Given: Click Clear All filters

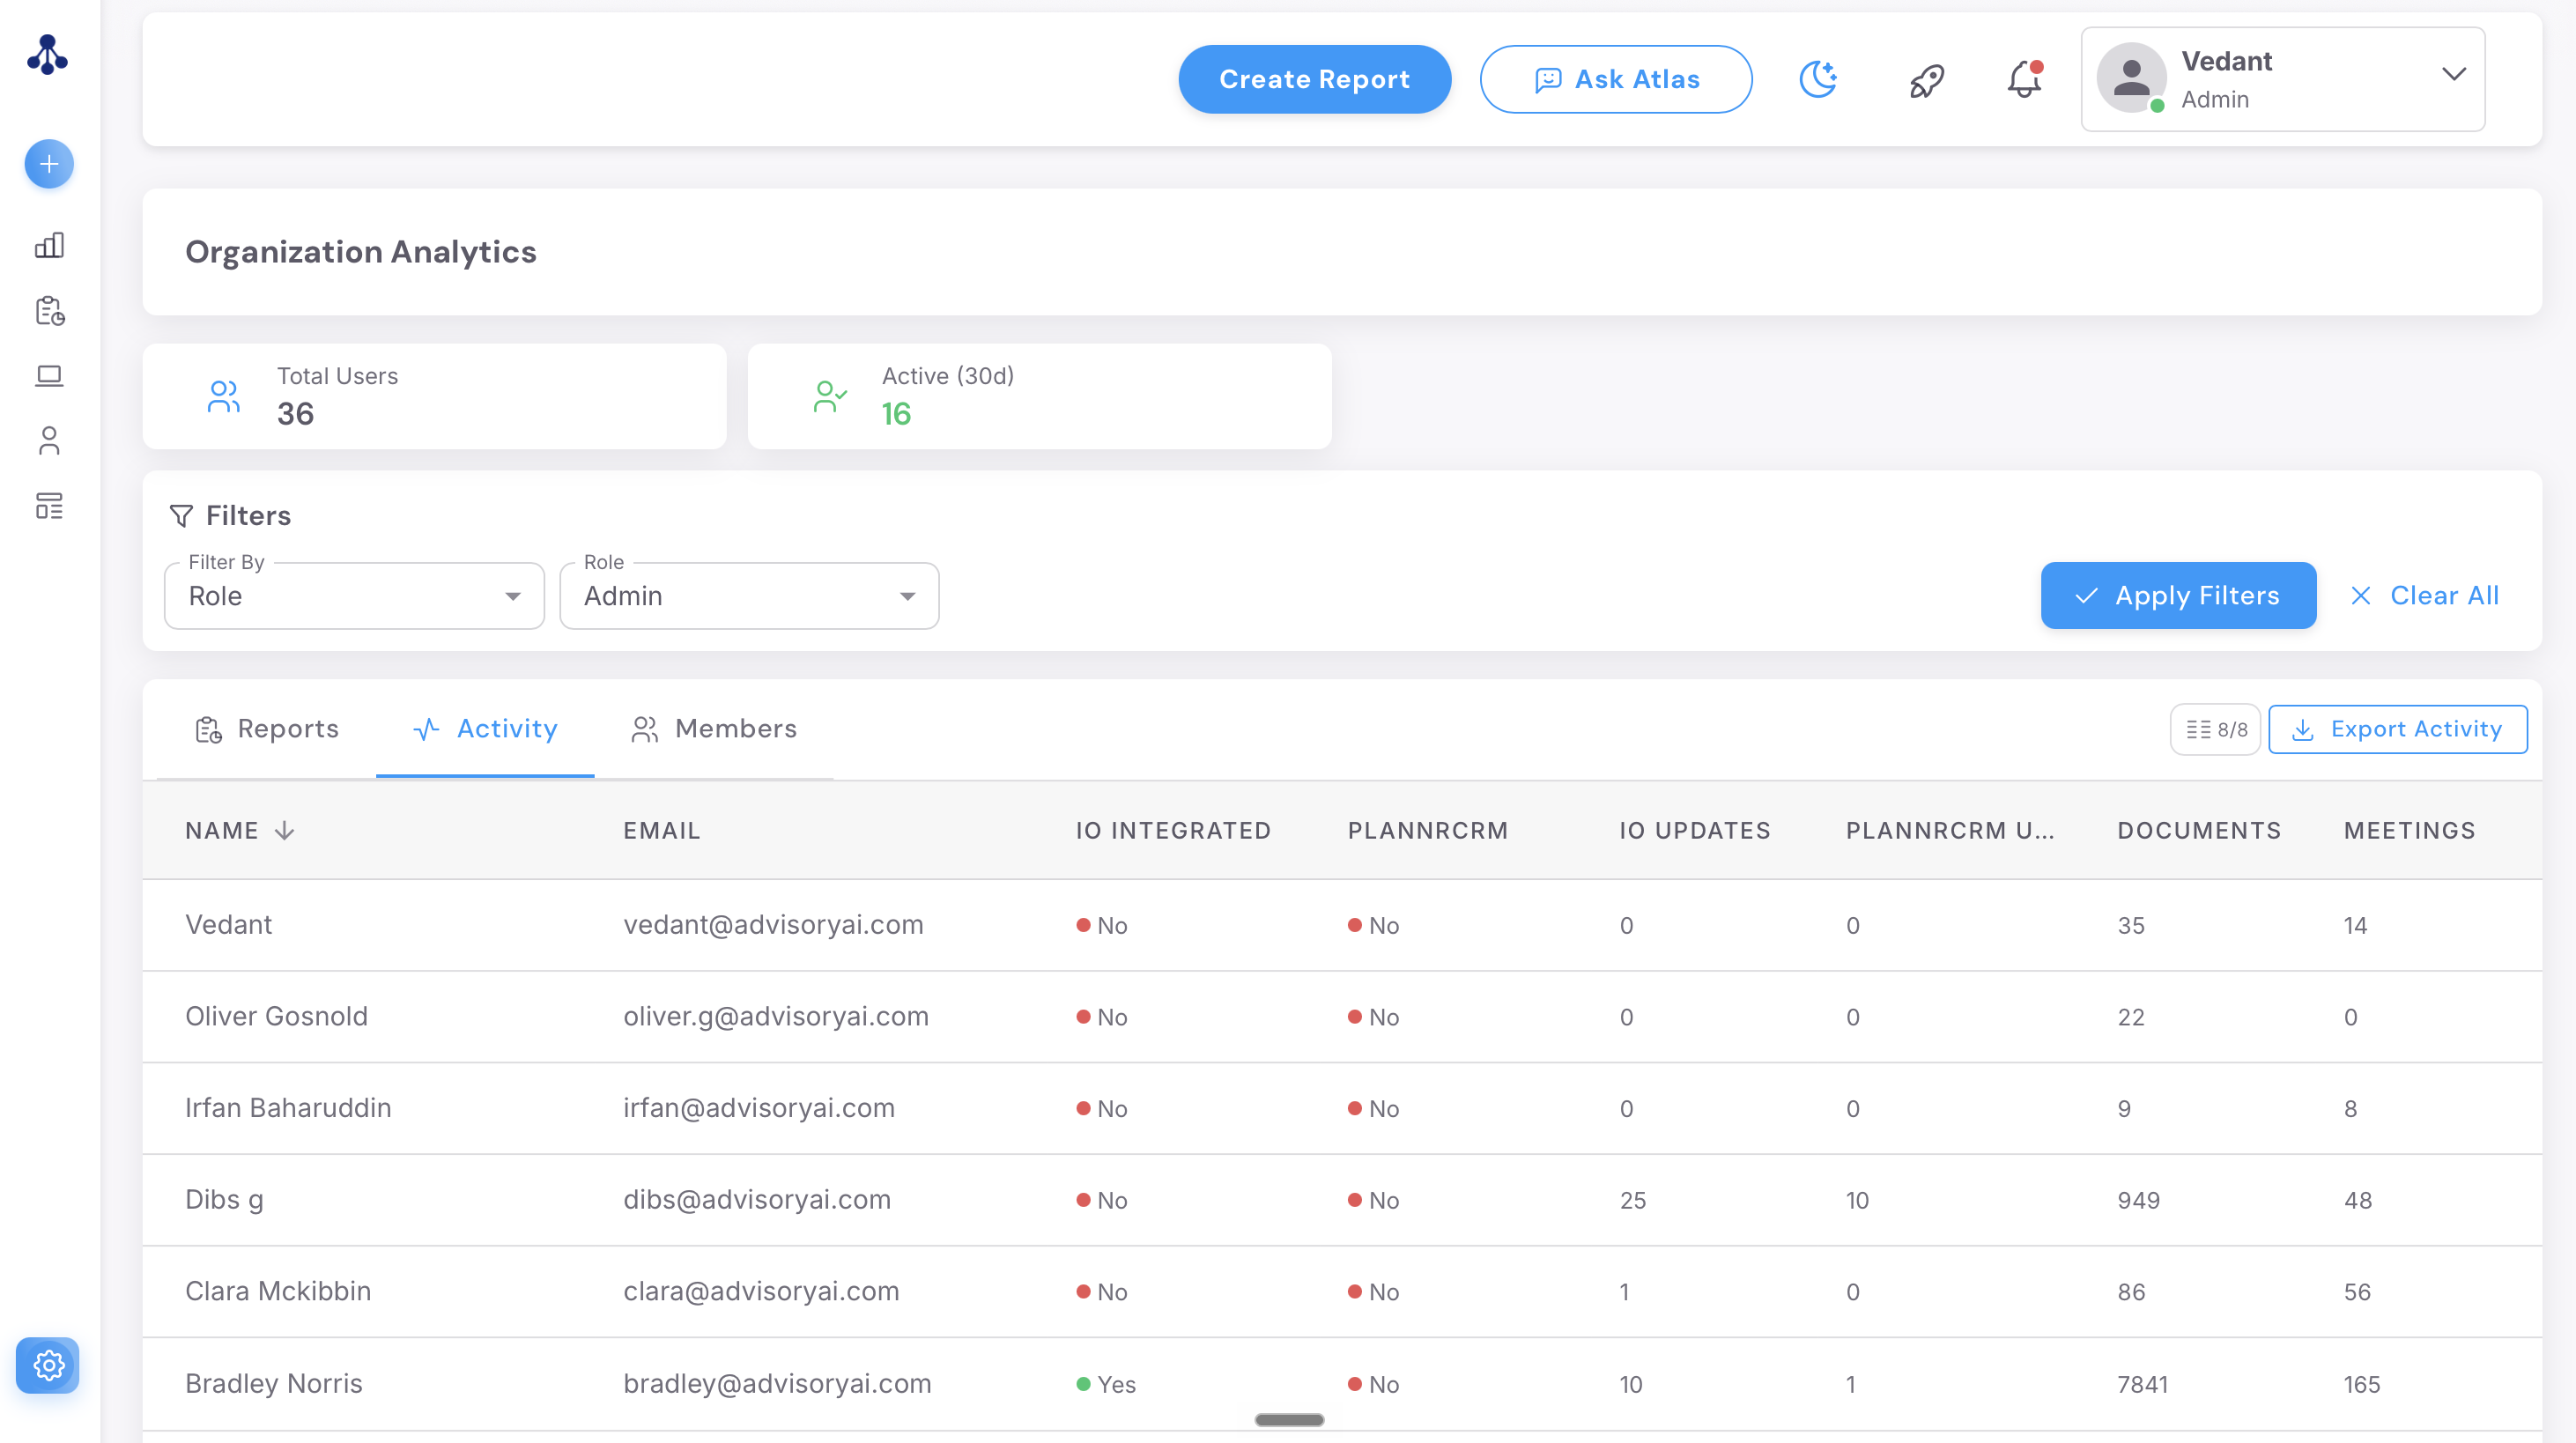Looking at the screenshot, I should [2424, 596].
